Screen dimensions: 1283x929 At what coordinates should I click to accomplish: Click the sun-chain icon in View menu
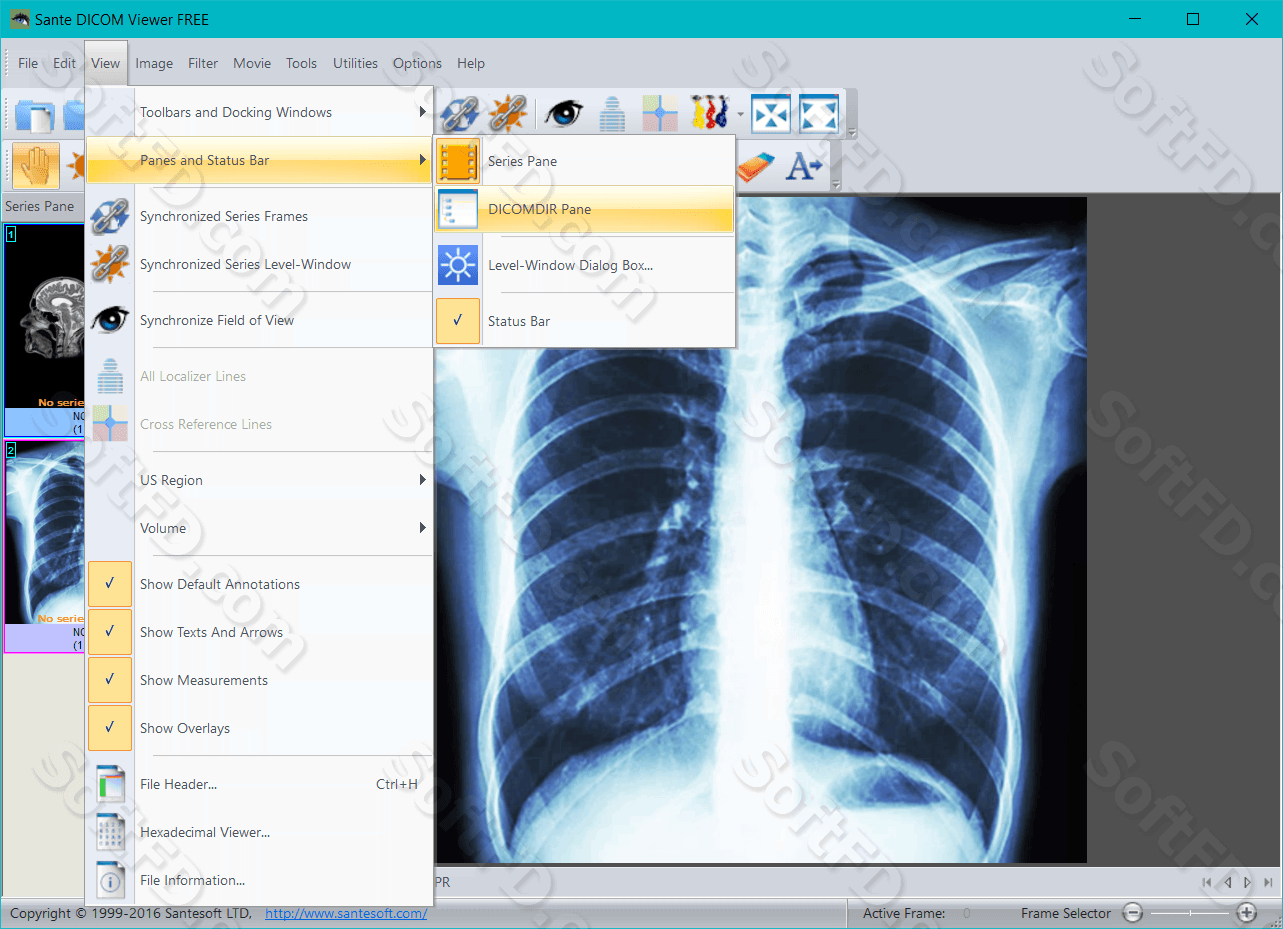[x=110, y=264]
